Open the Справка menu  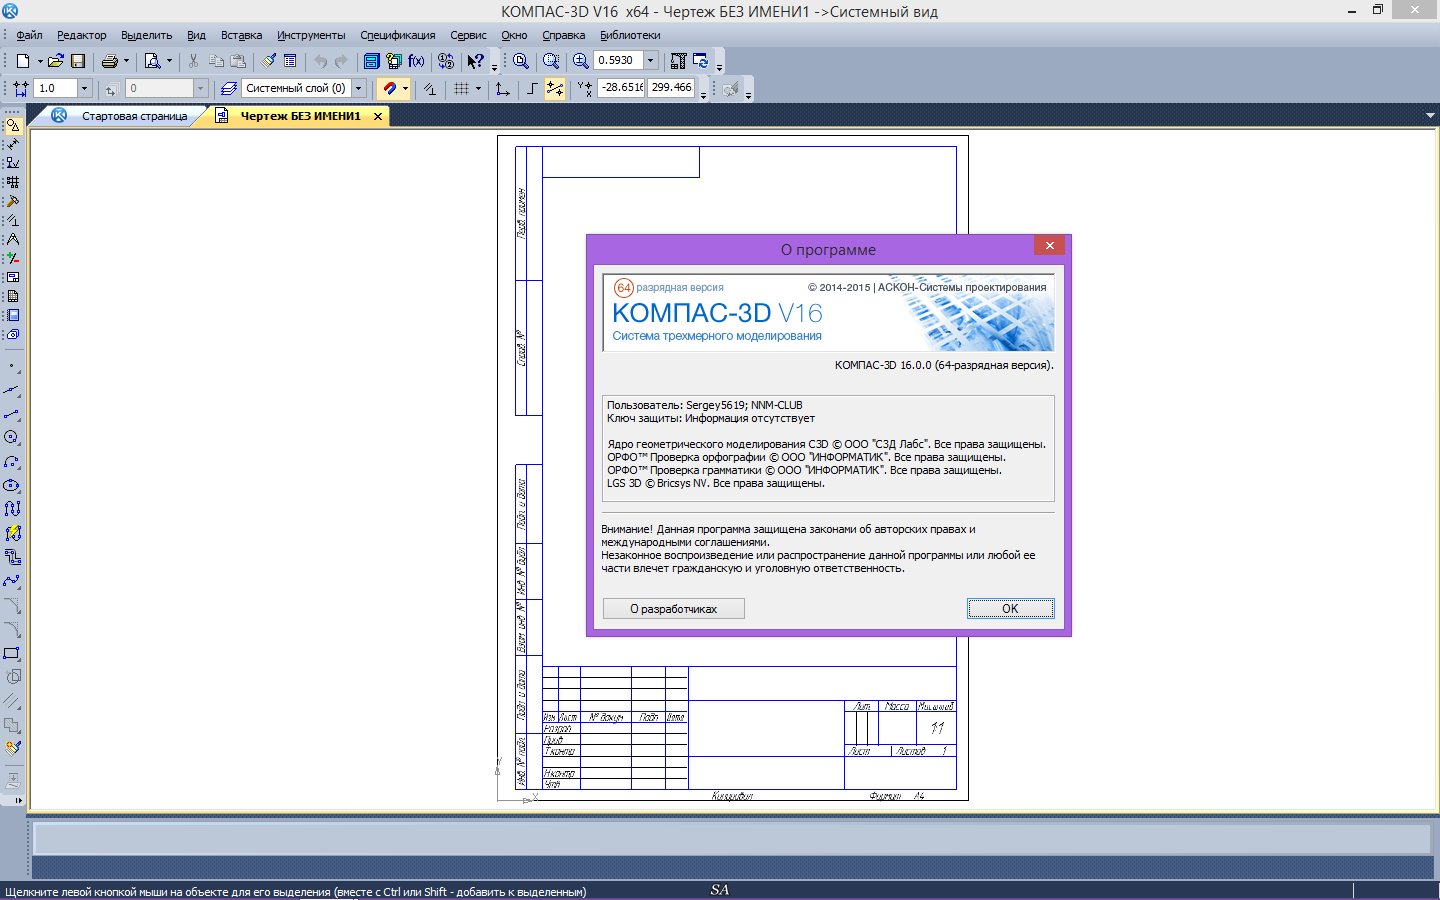pos(563,35)
